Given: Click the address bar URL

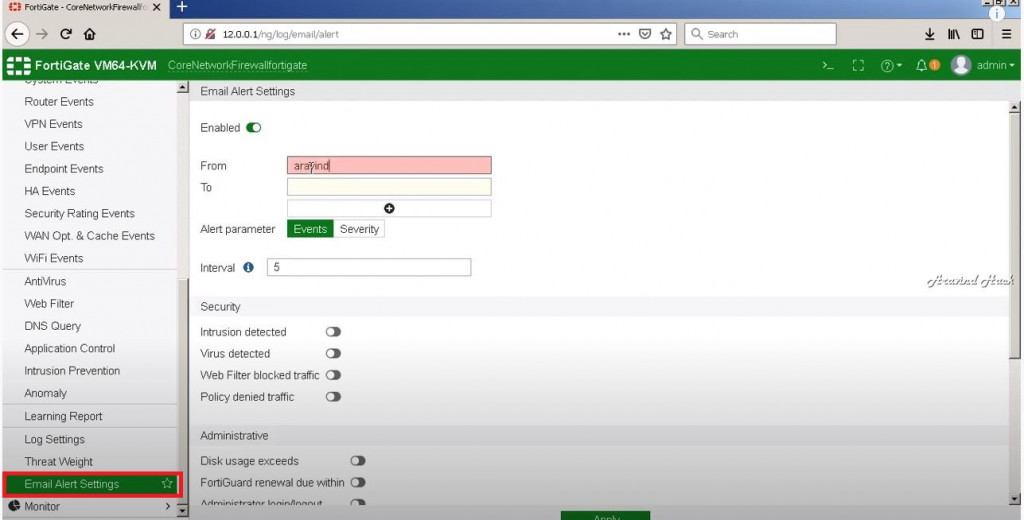Looking at the screenshot, I should [280, 34].
